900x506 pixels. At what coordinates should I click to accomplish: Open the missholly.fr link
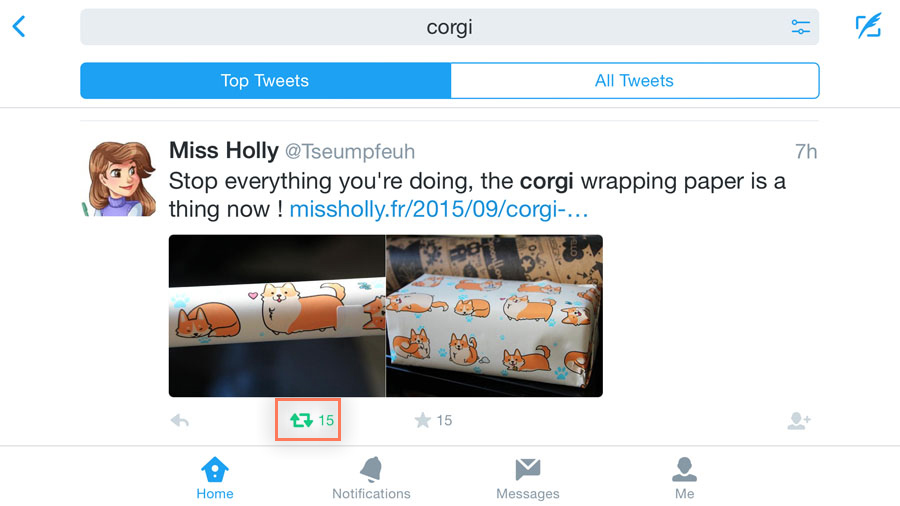tap(438, 211)
